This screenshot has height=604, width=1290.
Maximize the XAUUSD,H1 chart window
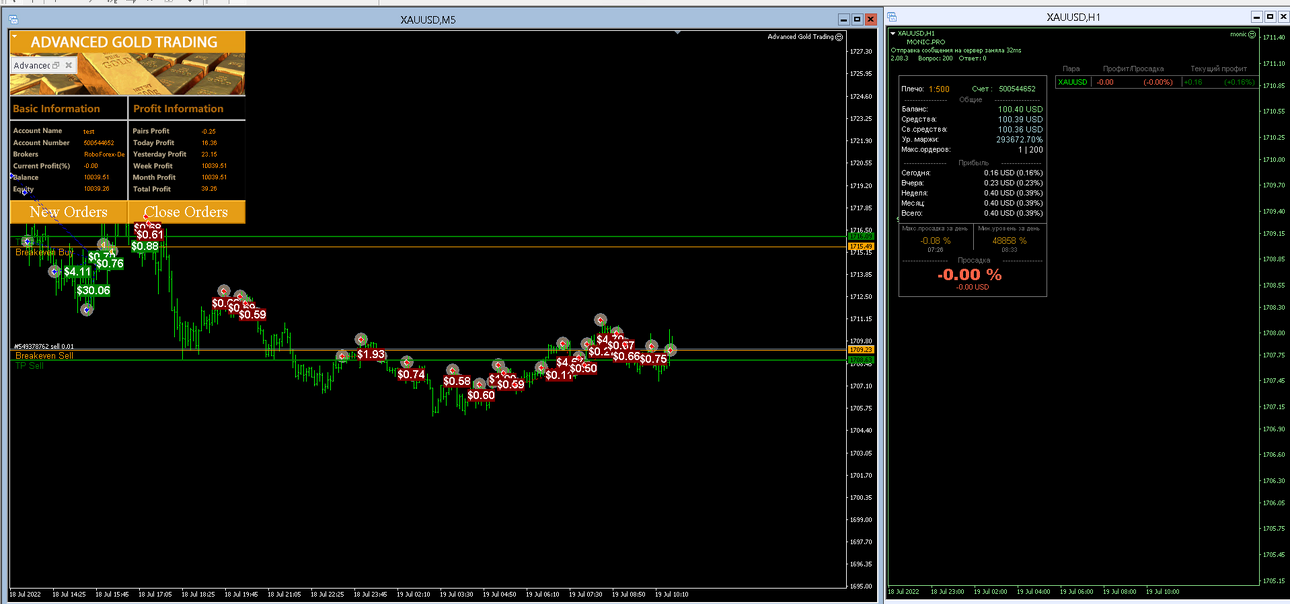tap(1270, 17)
